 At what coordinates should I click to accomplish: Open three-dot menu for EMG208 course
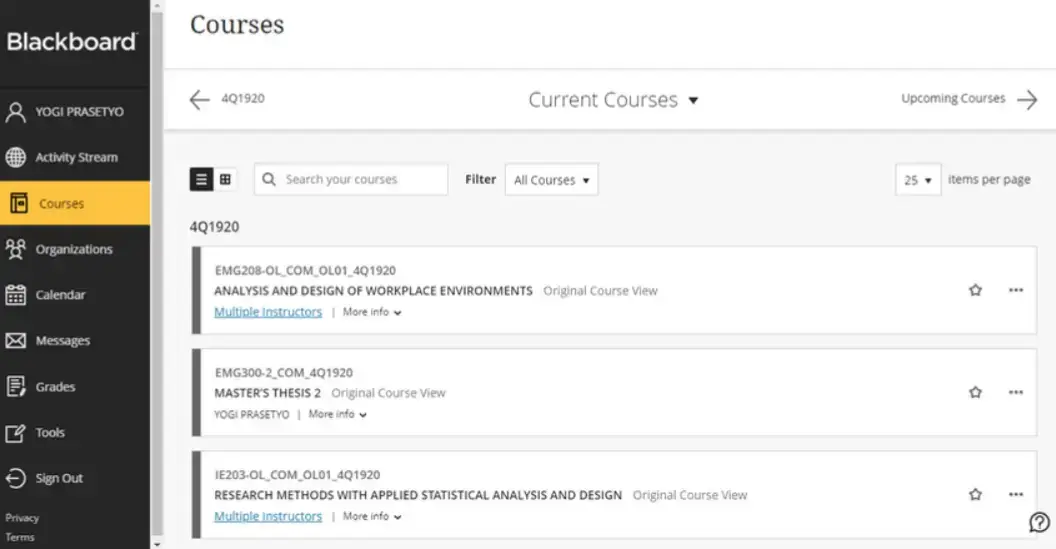click(1016, 290)
